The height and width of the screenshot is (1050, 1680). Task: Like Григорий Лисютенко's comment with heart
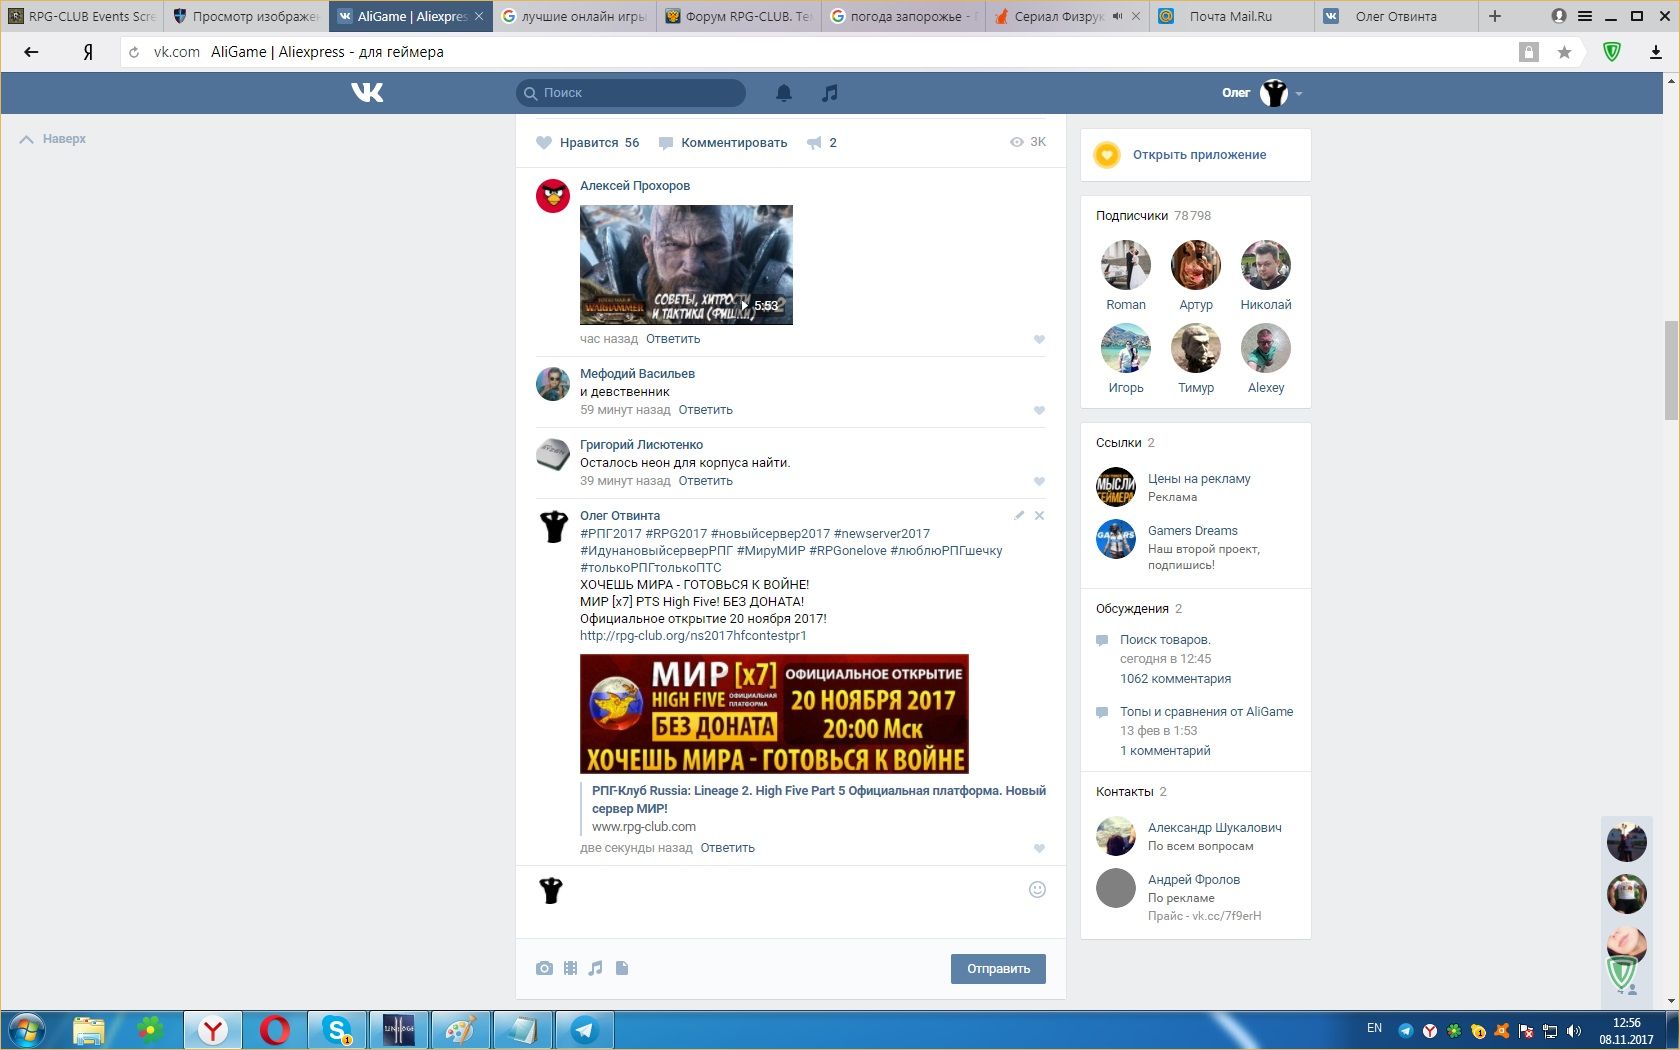[x=1039, y=481]
